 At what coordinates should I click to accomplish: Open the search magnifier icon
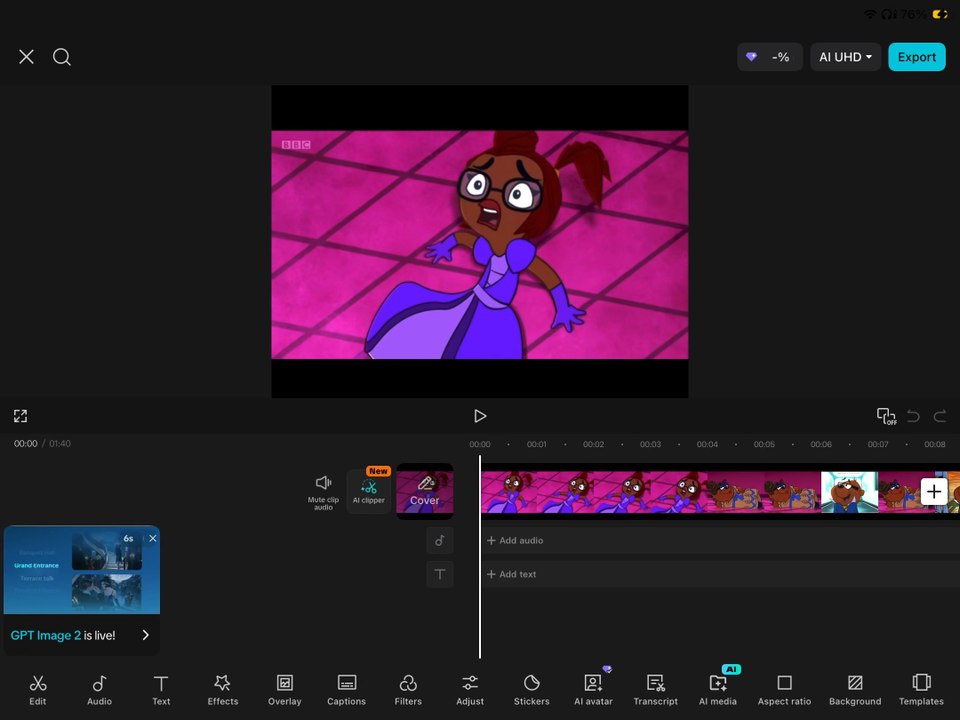coord(61,57)
